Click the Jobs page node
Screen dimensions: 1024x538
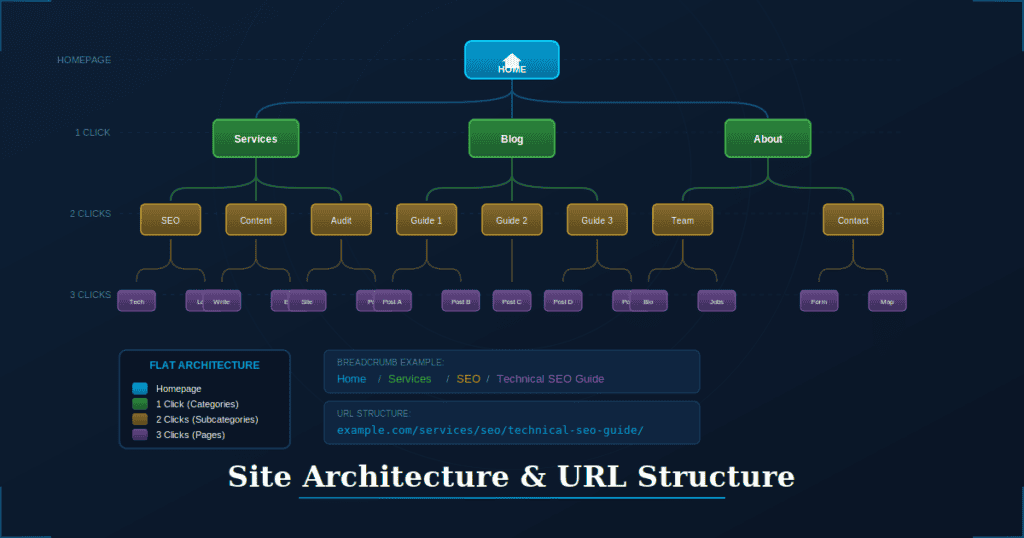716,301
